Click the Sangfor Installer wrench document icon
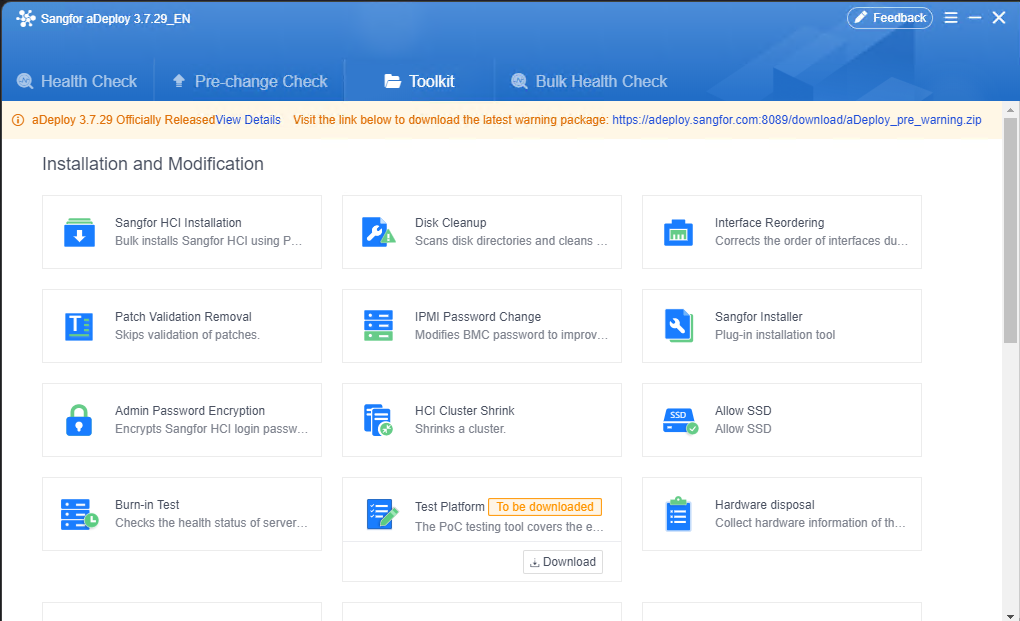 678,326
